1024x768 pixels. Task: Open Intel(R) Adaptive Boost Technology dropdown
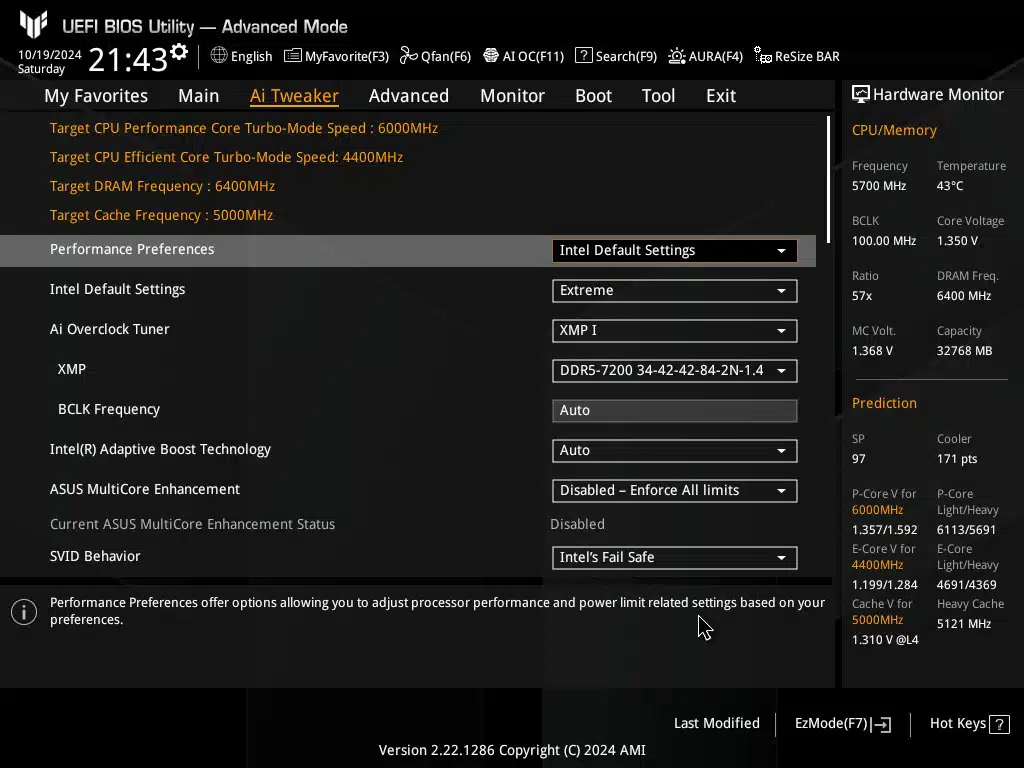click(x=675, y=451)
